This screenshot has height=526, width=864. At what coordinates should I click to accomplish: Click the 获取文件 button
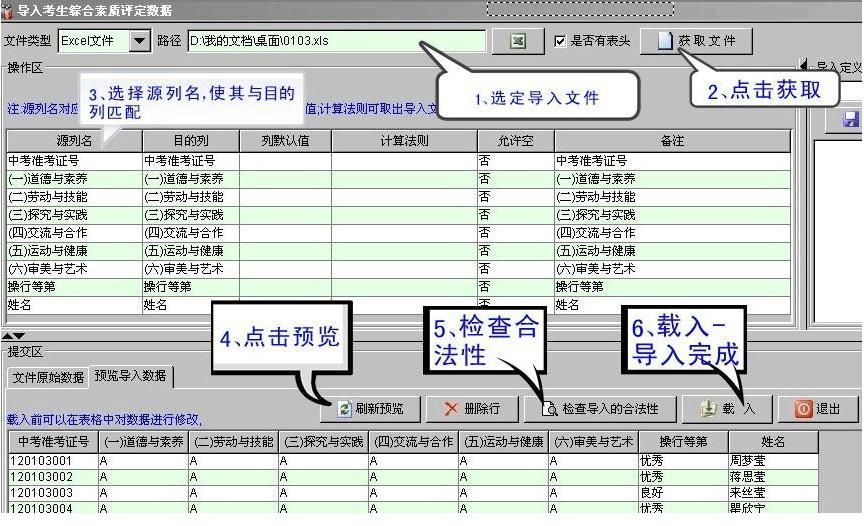click(x=696, y=41)
